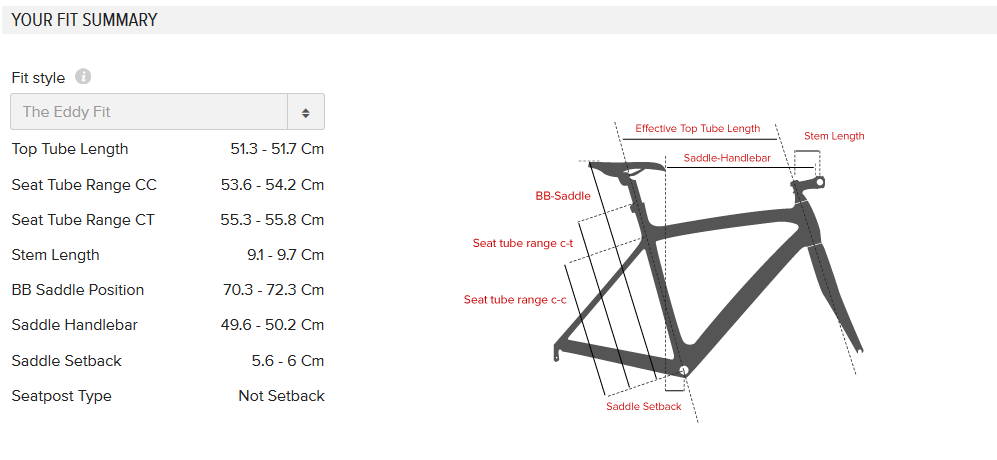
Task: Click the Saddle-Handlebar label on diagram
Action: [x=727, y=158]
